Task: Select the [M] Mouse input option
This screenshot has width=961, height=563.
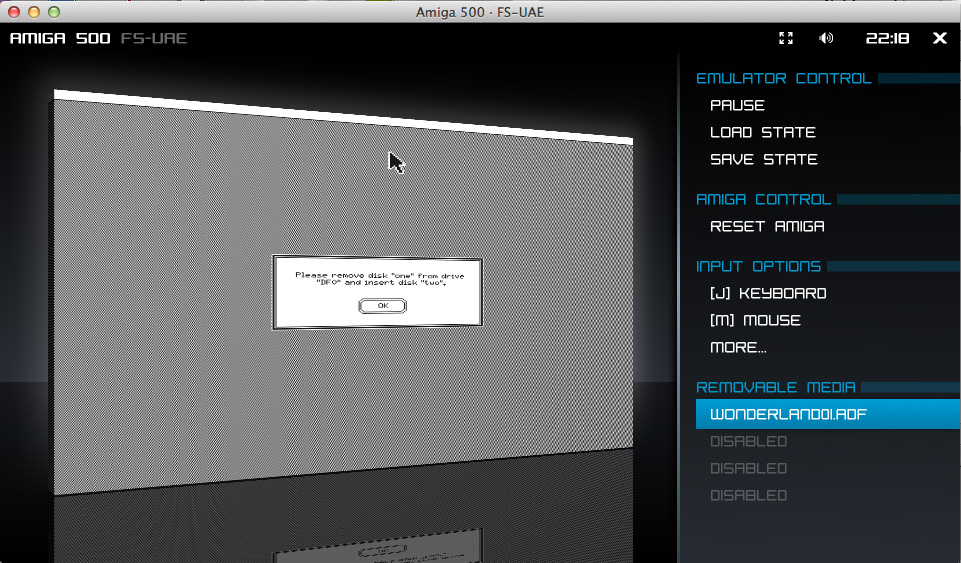Action: click(x=755, y=320)
